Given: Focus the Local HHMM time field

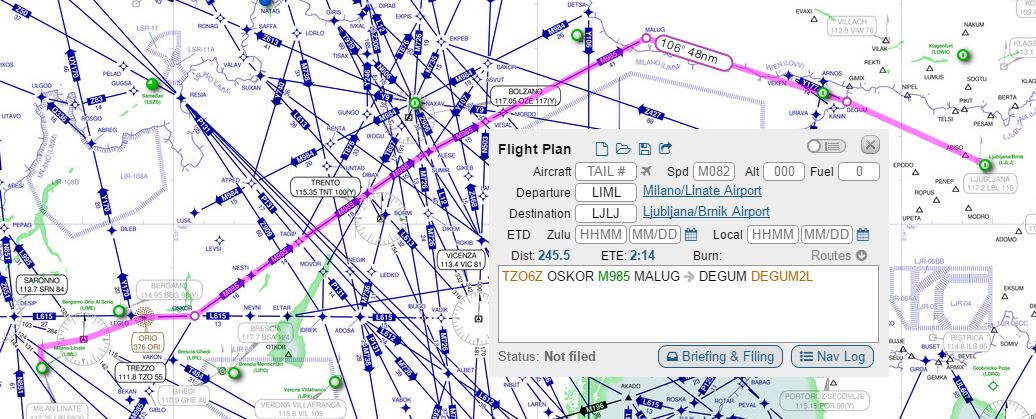Looking at the screenshot, I should coord(773,235).
